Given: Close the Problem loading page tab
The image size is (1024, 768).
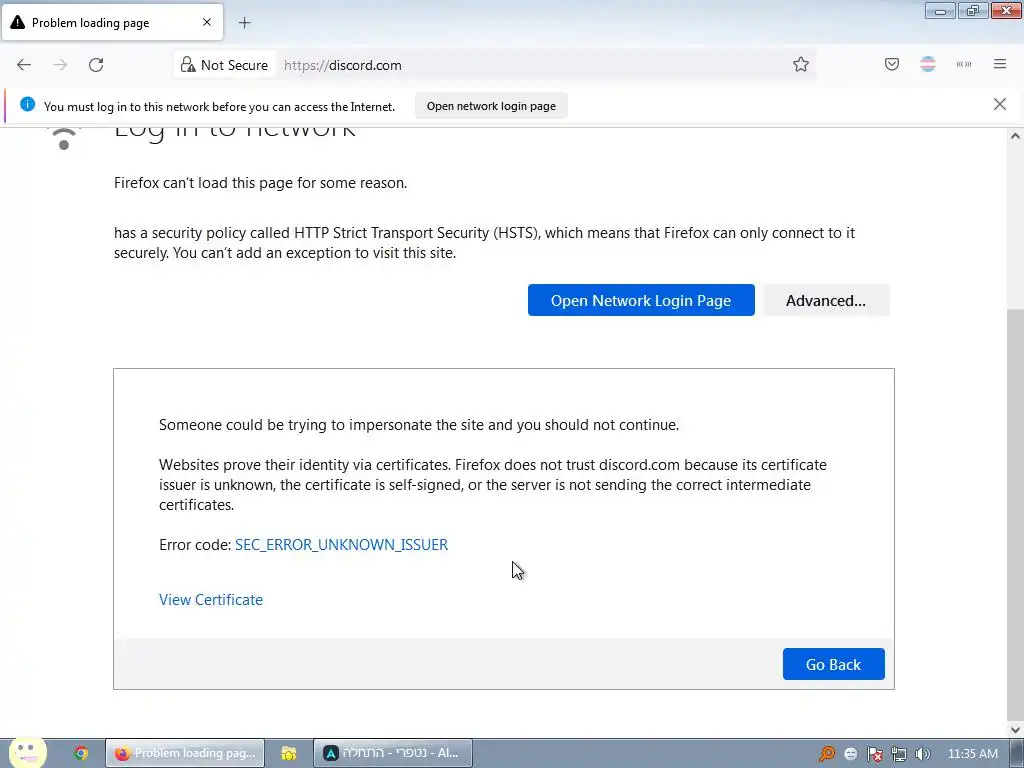Looking at the screenshot, I should (206, 22).
